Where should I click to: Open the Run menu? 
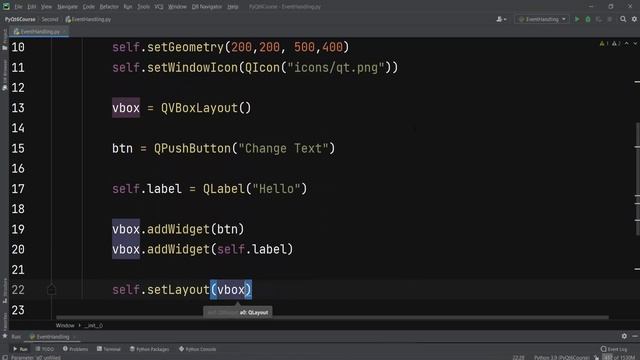[128, 7]
